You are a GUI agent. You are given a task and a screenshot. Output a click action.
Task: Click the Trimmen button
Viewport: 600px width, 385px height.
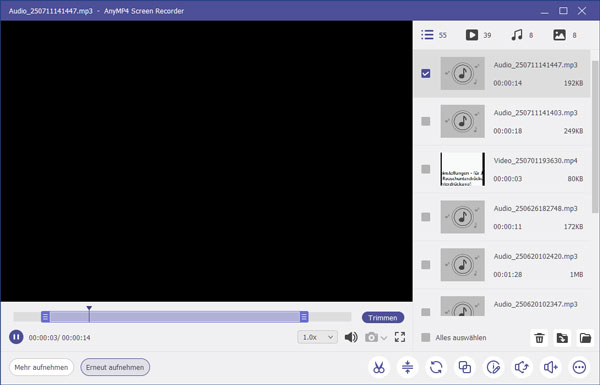(x=383, y=318)
